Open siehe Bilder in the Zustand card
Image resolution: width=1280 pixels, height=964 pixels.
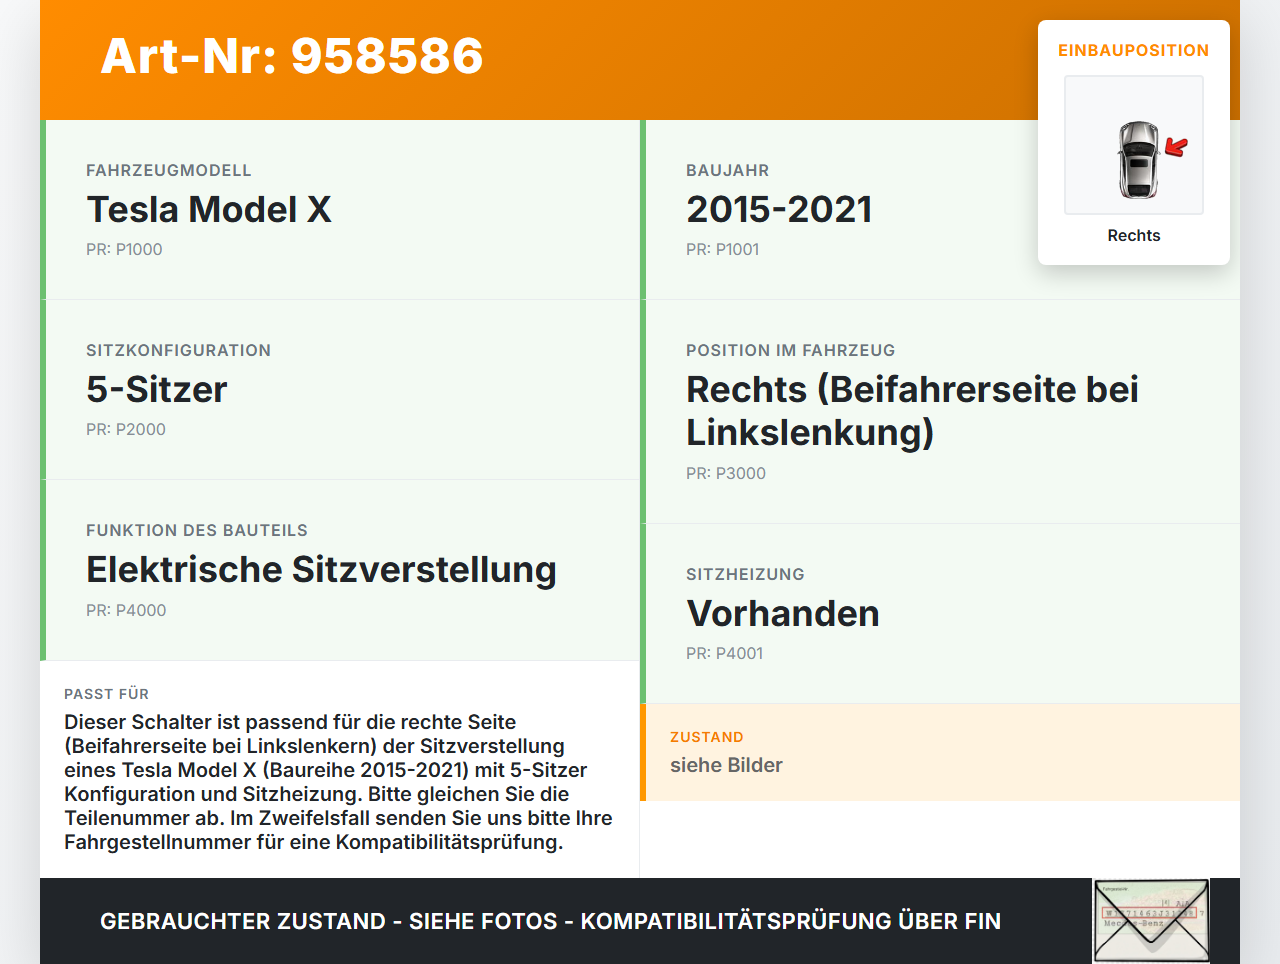pyautogui.click(x=726, y=764)
